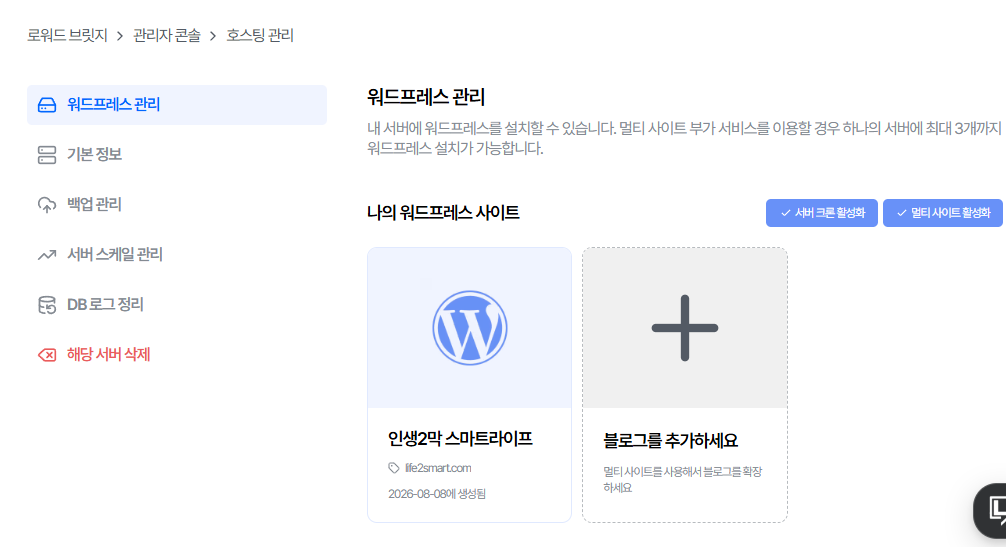
Task: Click the 워드프레스 관리 page heading
Action: pyautogui.click(x=426, y=97)
